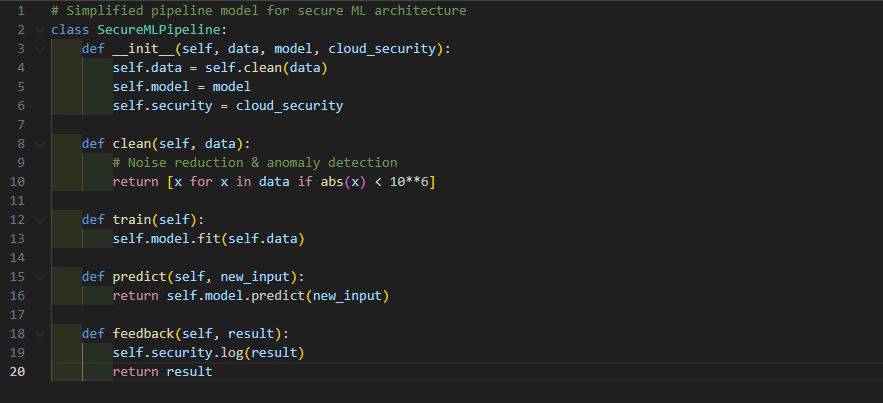This screenshot has width=883, height=403.
Task: Collapse the train method fold chevron
Action: (40, 219)
